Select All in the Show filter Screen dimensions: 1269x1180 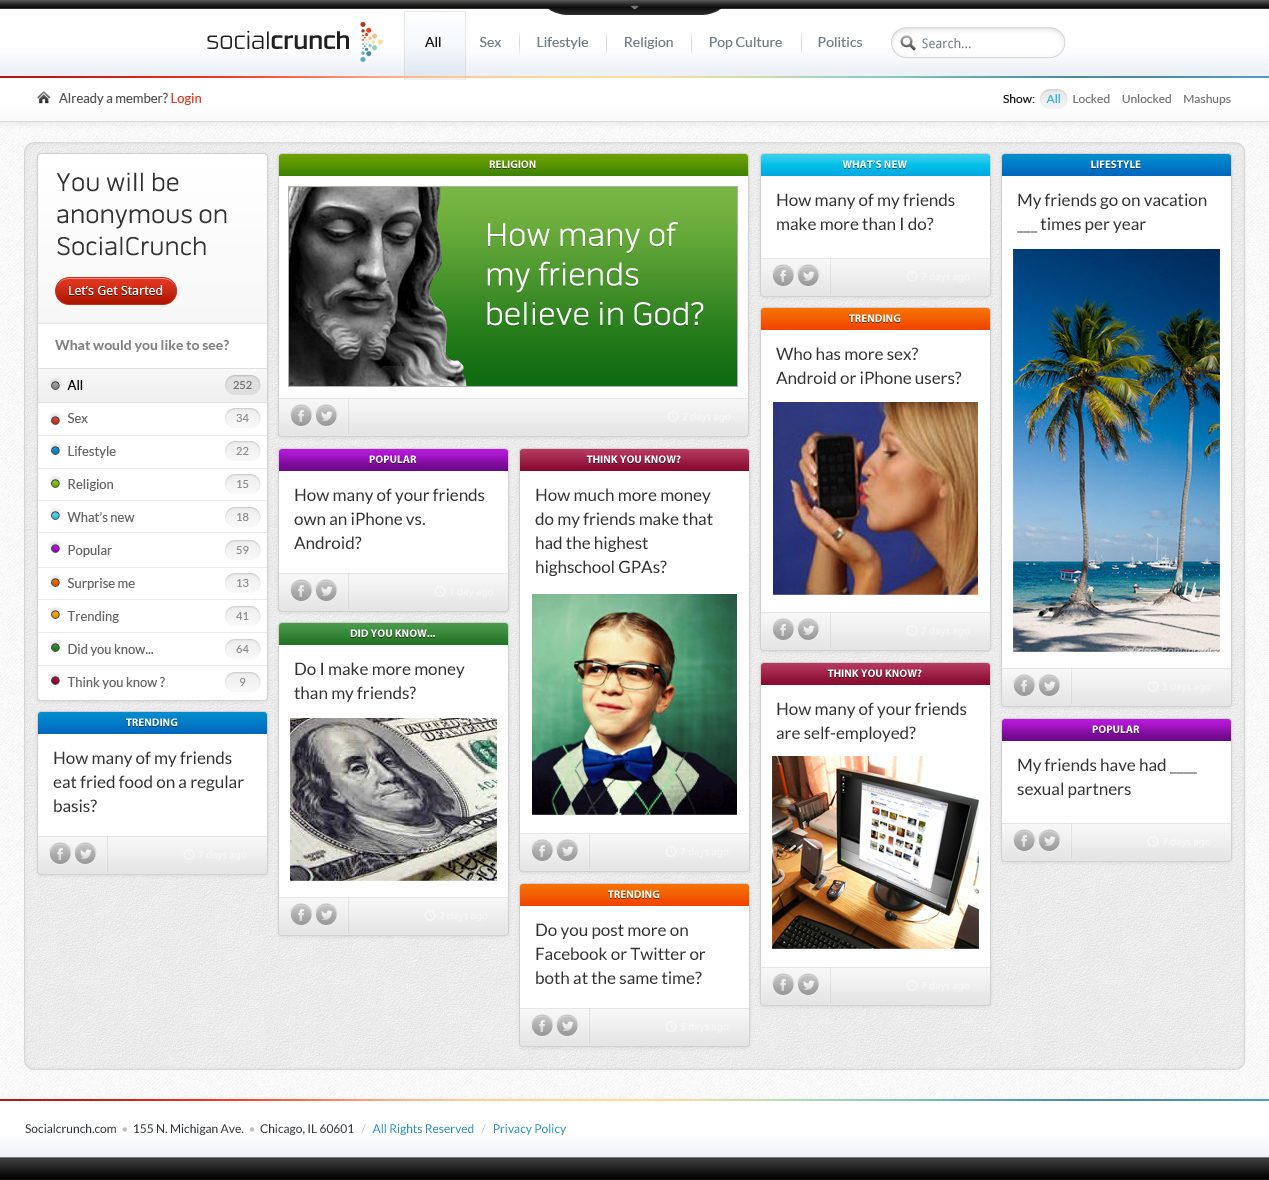1053,99
